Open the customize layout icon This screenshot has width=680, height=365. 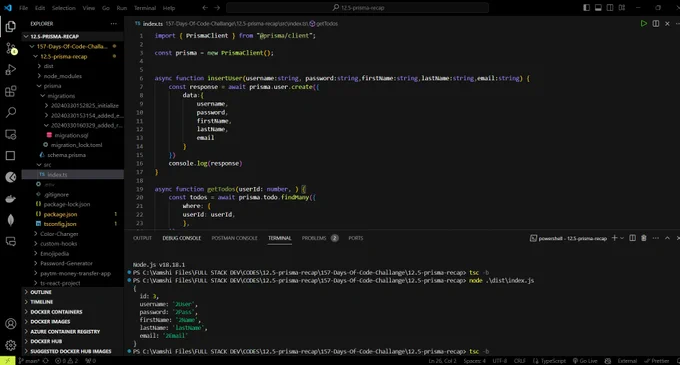(622, 8)
